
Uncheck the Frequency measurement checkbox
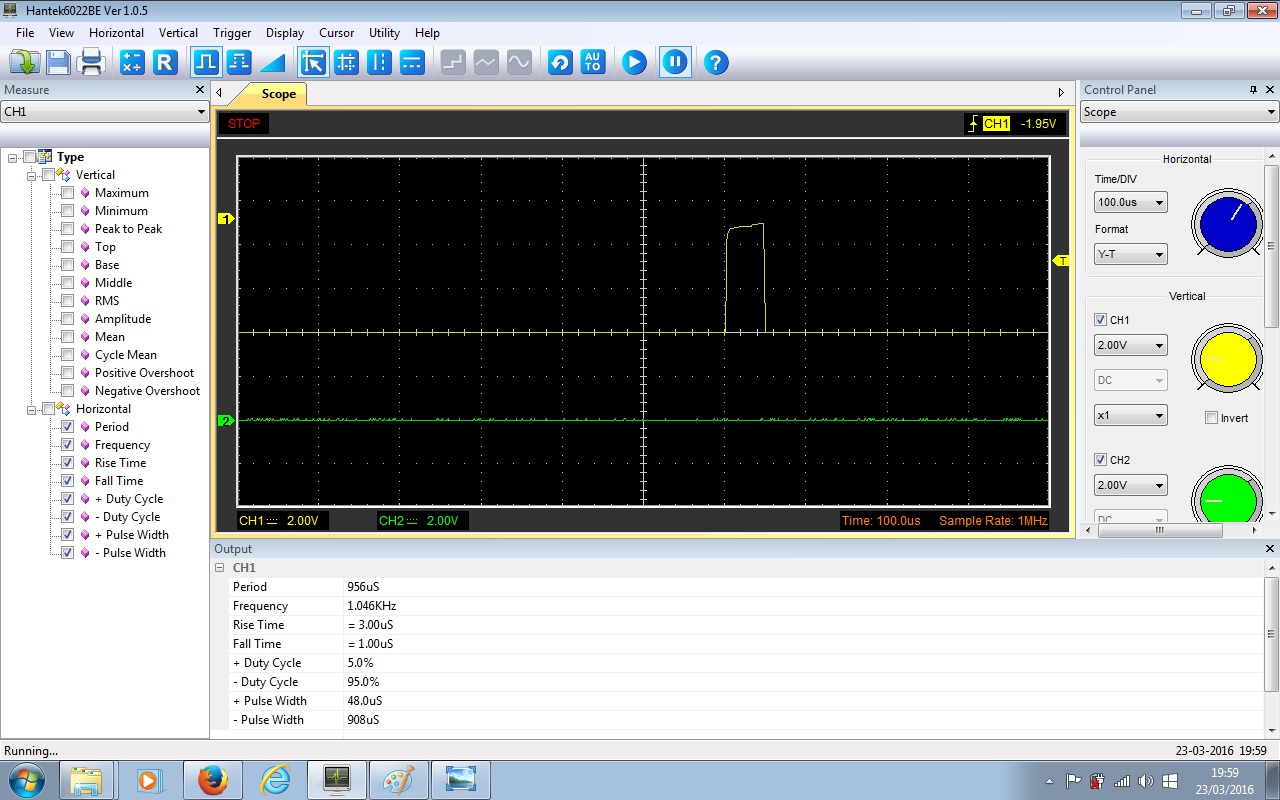[68, 445]
